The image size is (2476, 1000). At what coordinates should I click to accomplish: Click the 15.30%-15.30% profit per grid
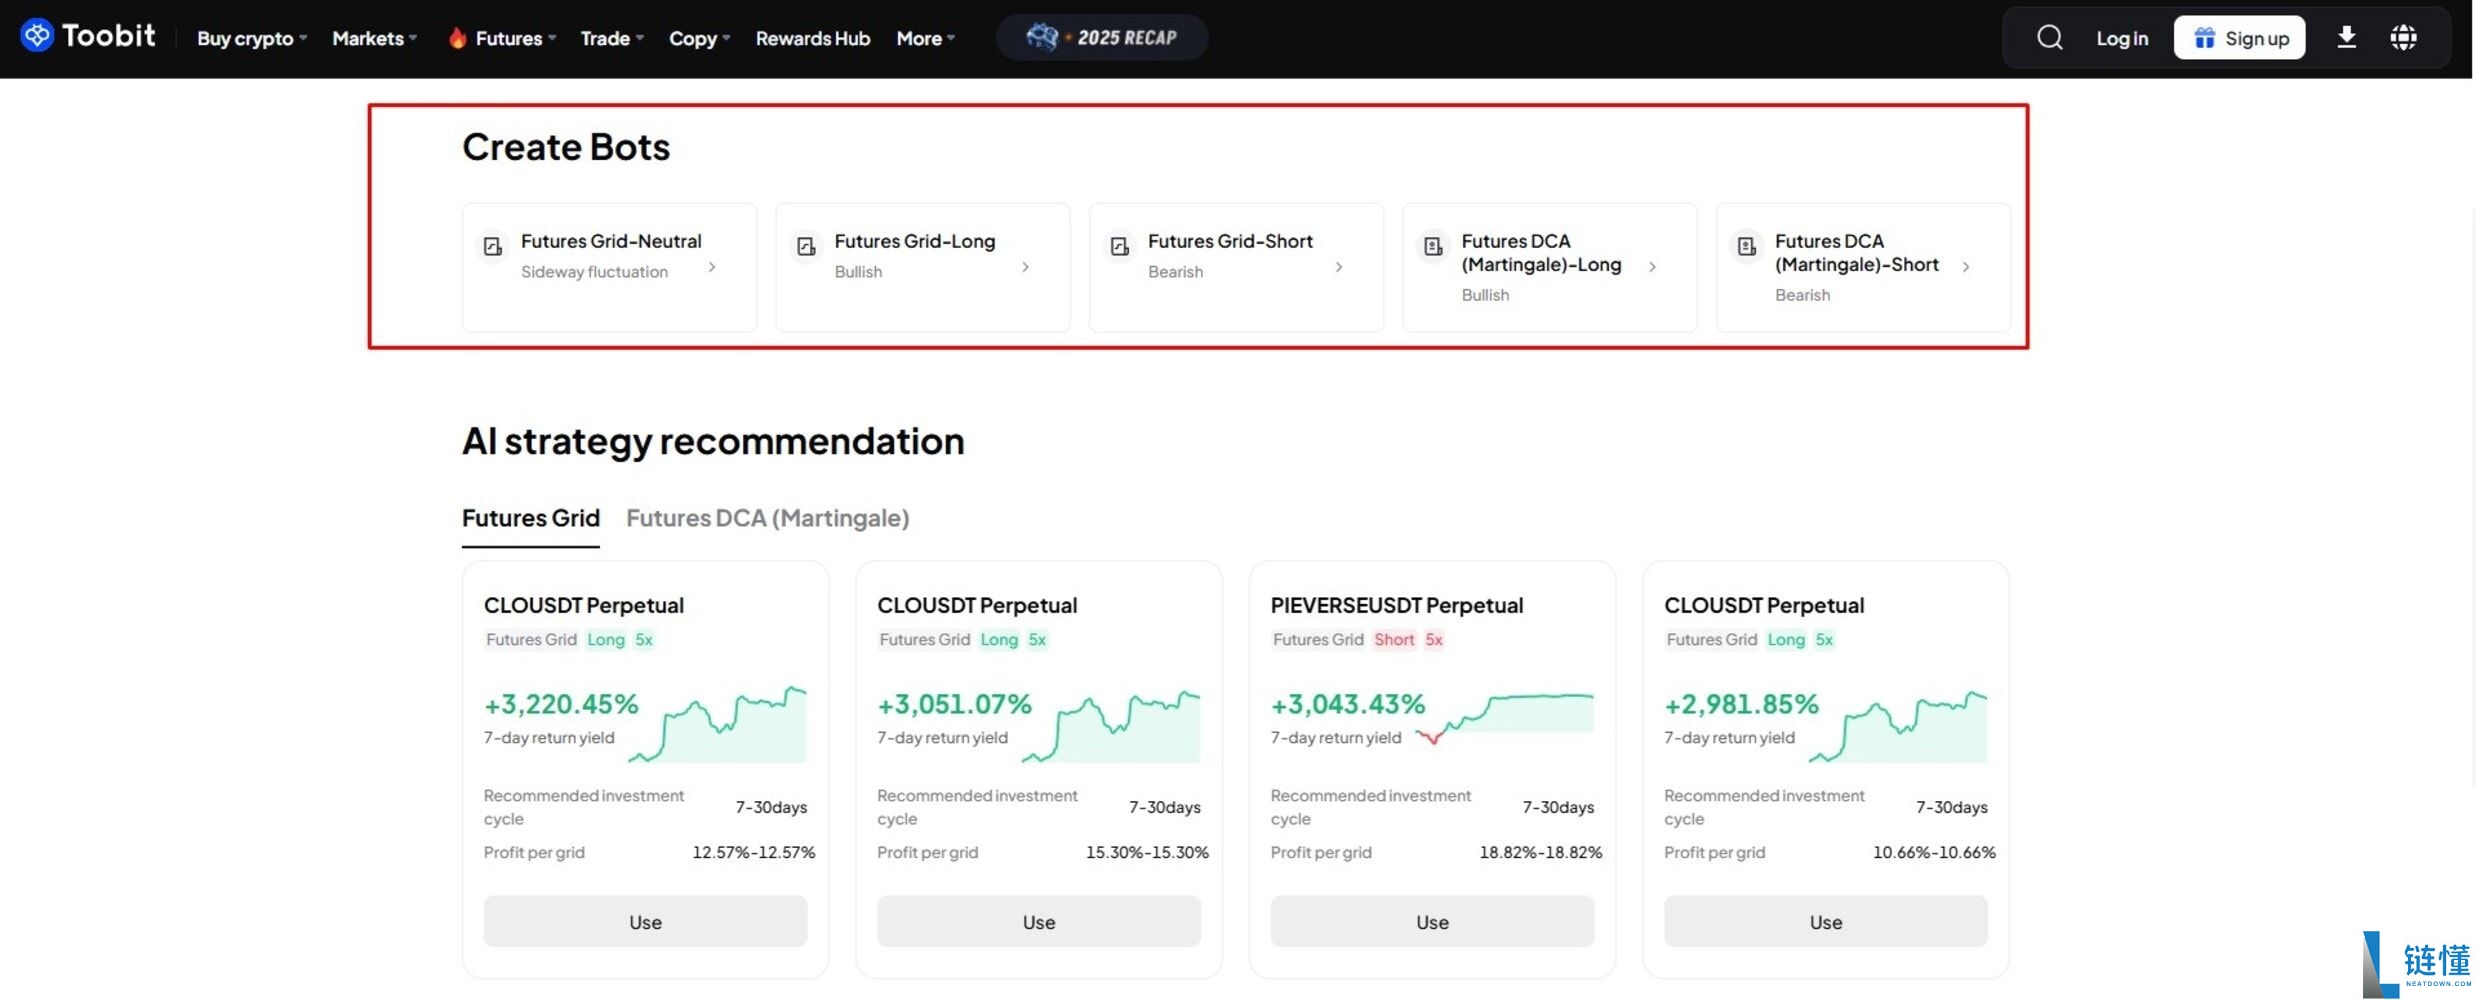click(1147, 852)
